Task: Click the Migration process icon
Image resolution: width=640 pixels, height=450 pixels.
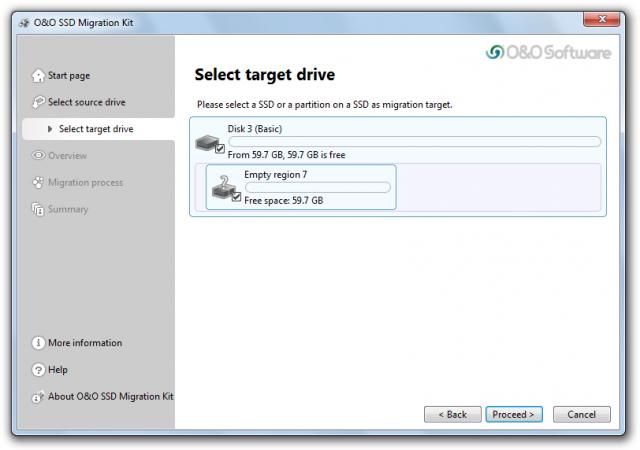Action: point(38,182)
